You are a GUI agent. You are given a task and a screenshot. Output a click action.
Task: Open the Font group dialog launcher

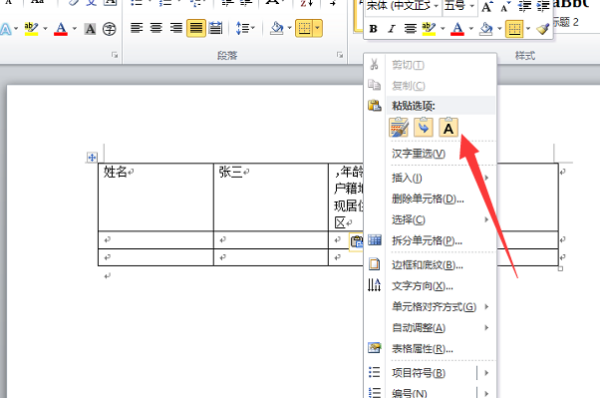[114, 55]
